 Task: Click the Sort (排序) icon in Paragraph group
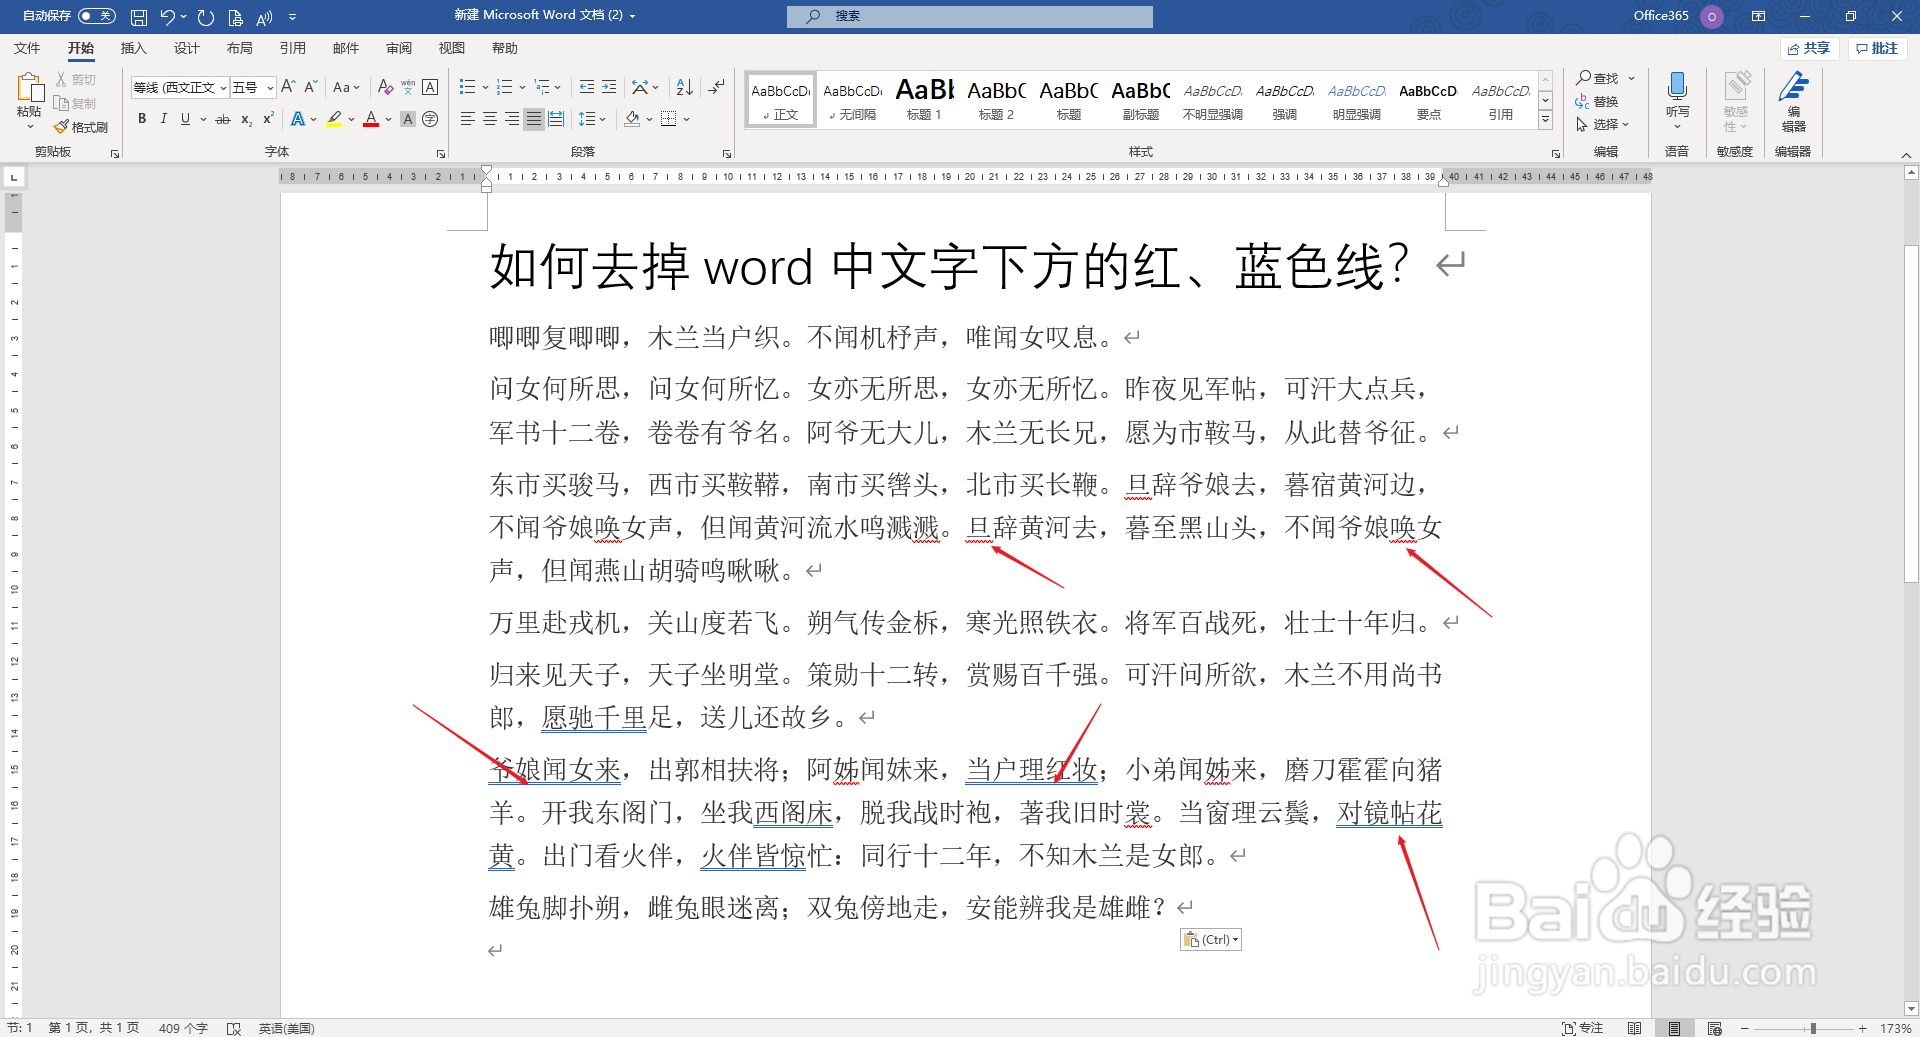click(683, 87)
